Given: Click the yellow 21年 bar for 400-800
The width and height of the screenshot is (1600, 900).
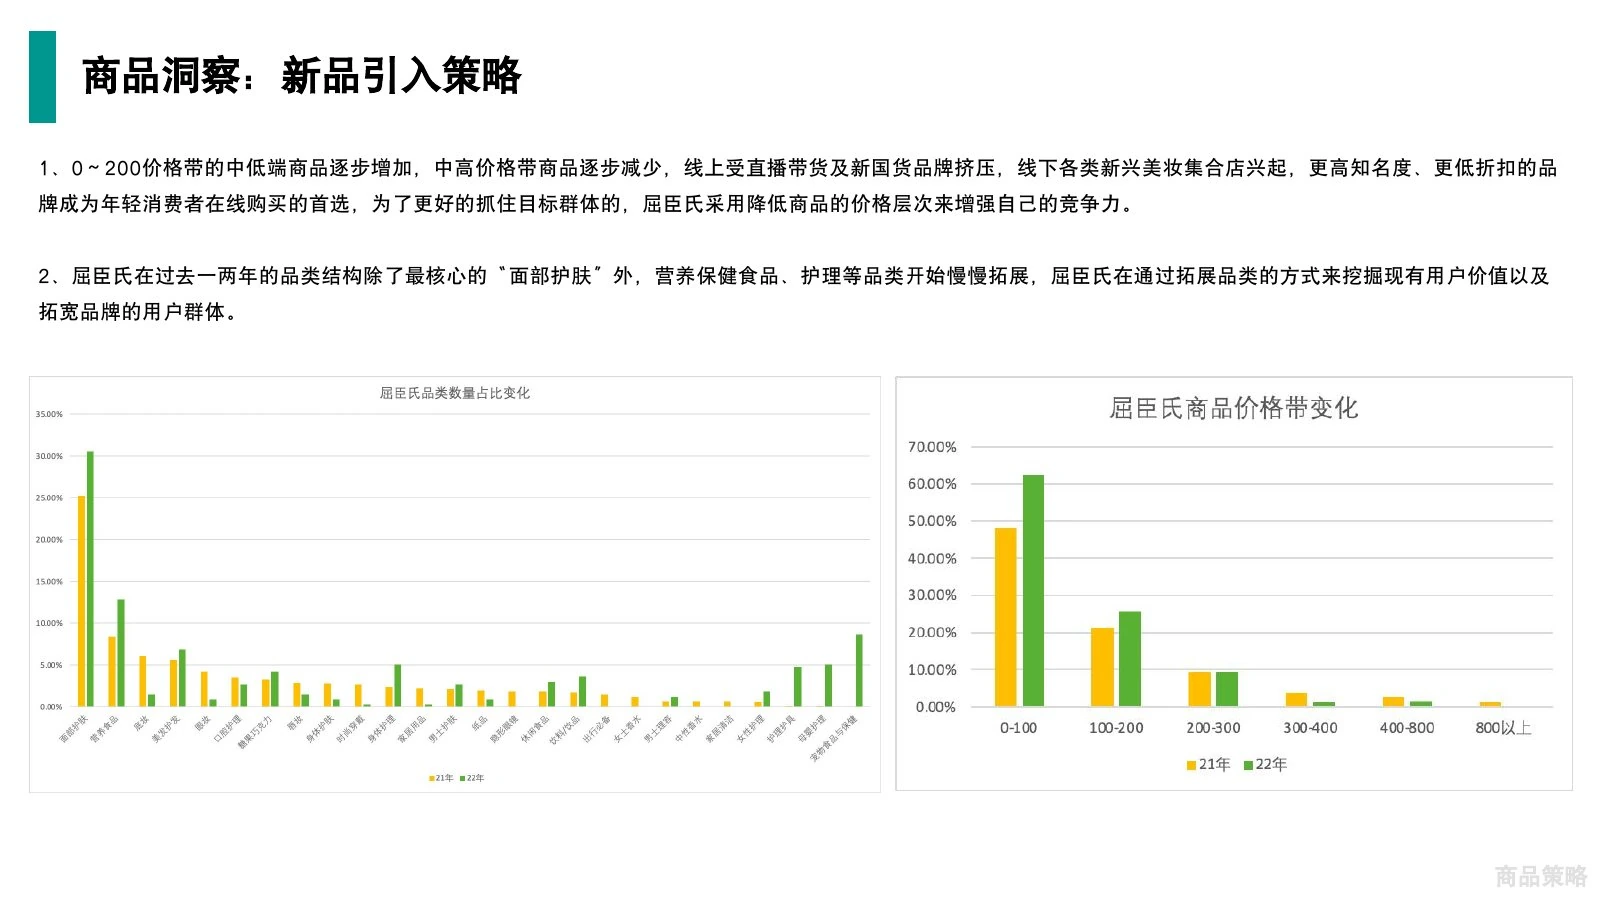Looking at the screenshot, I should 1393,702.
